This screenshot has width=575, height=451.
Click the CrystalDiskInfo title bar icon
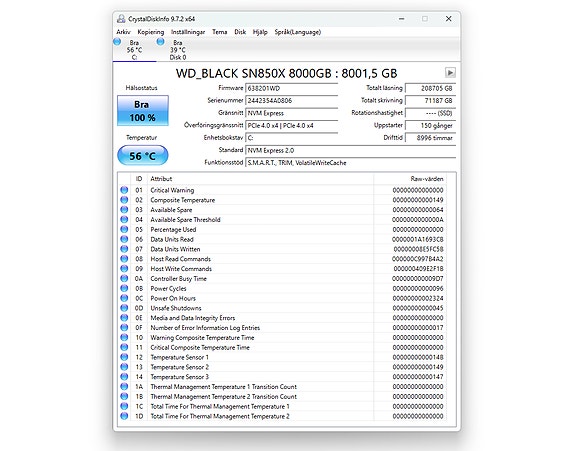click(x=121, y=19)
